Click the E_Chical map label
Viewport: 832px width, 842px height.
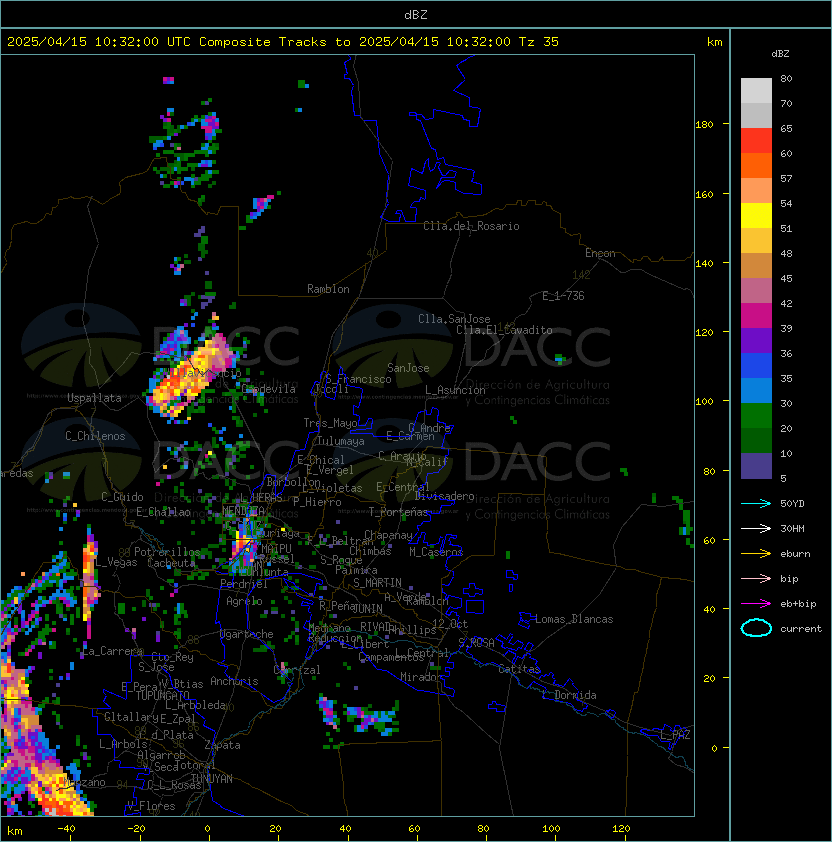[x=321, y=460]
